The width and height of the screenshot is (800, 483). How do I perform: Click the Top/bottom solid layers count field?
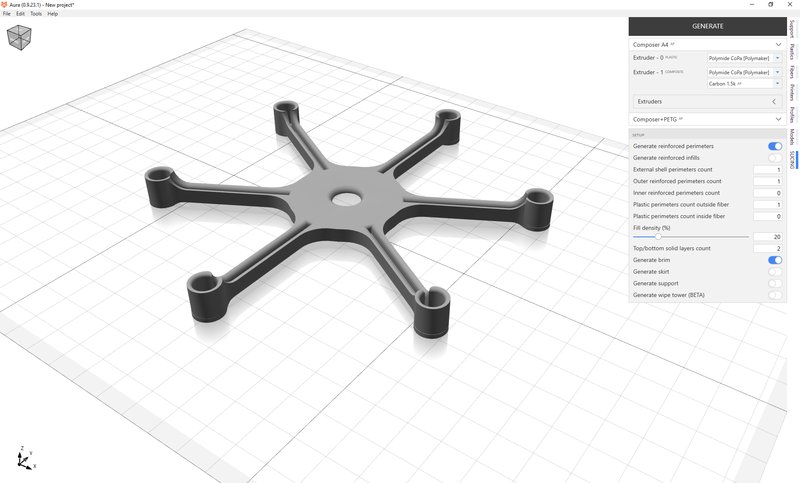[x=768, y=248]
